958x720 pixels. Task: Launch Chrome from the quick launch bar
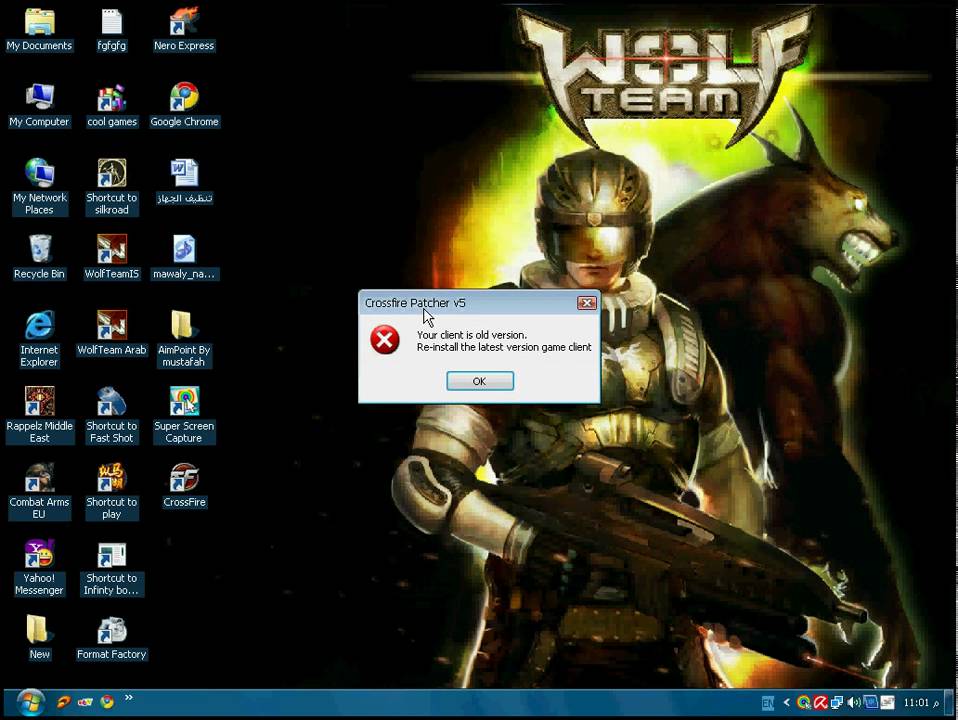107,702
